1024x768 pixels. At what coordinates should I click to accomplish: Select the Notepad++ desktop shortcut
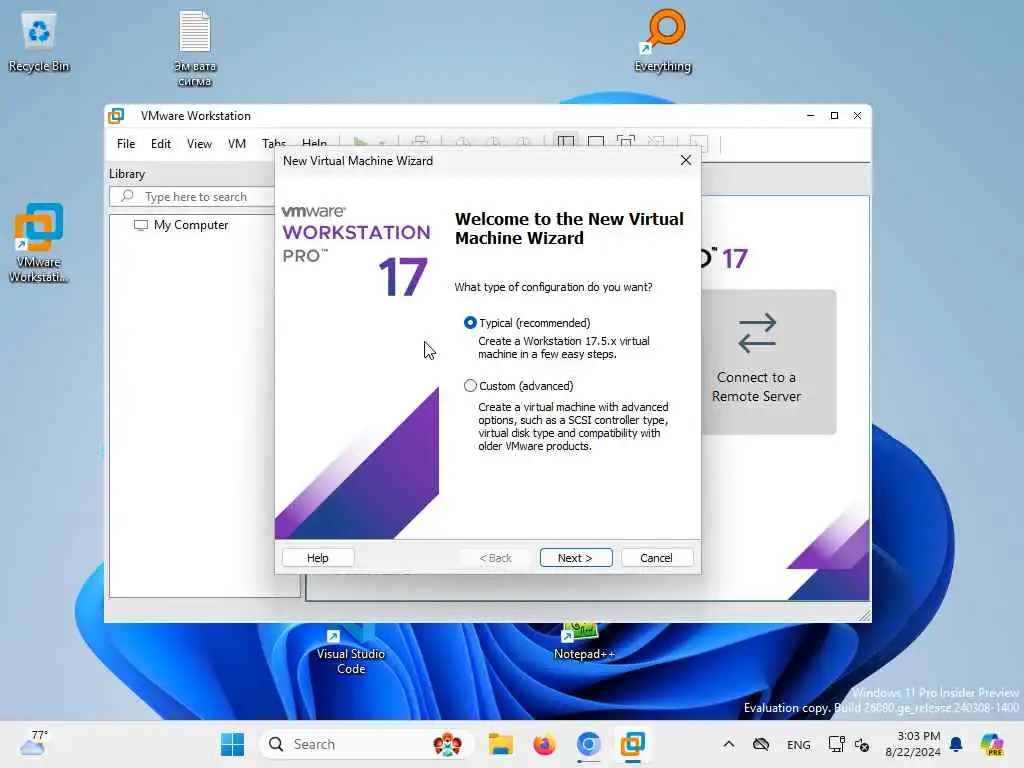(584, 643)
